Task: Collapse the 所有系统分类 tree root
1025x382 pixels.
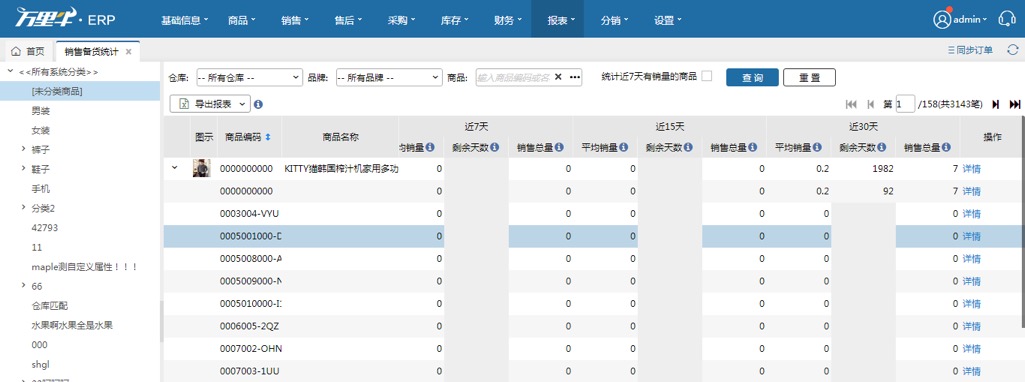Action: 10,71
